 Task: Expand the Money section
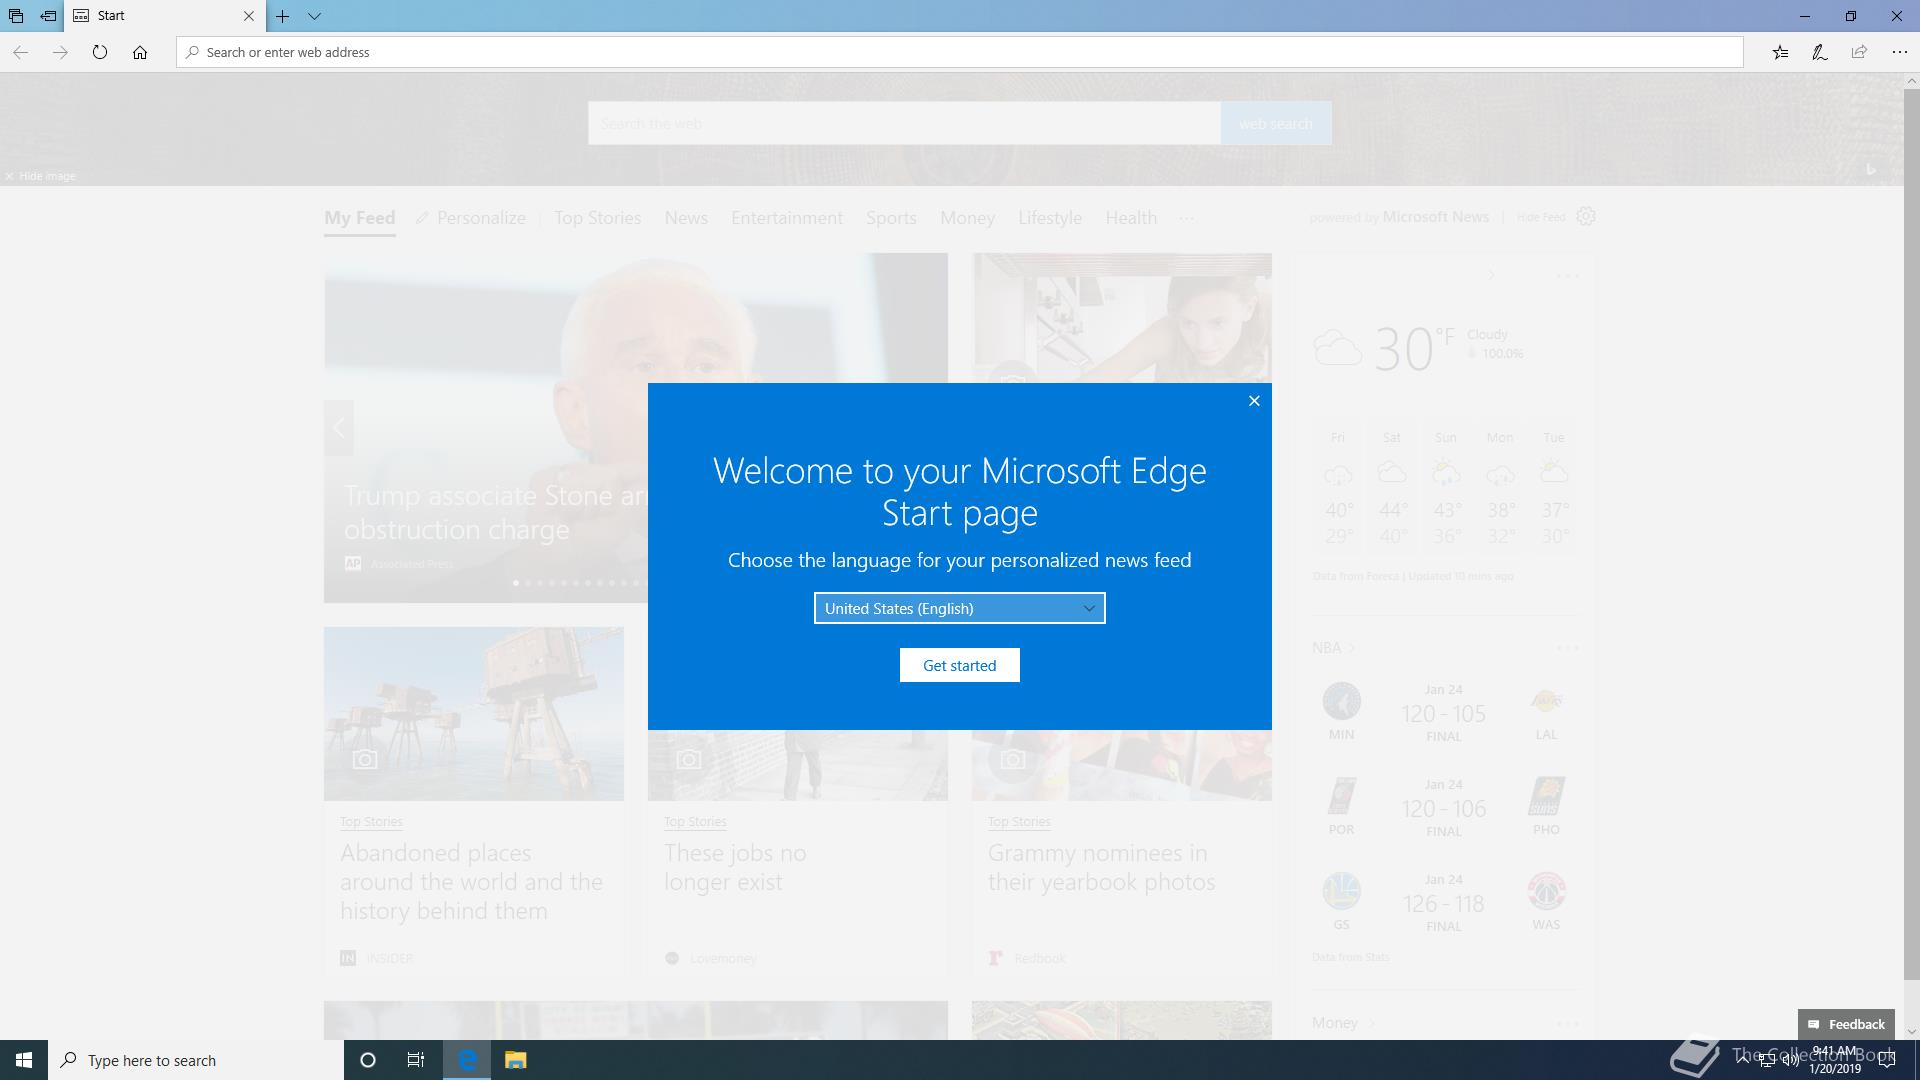tap(1344, 1023)
